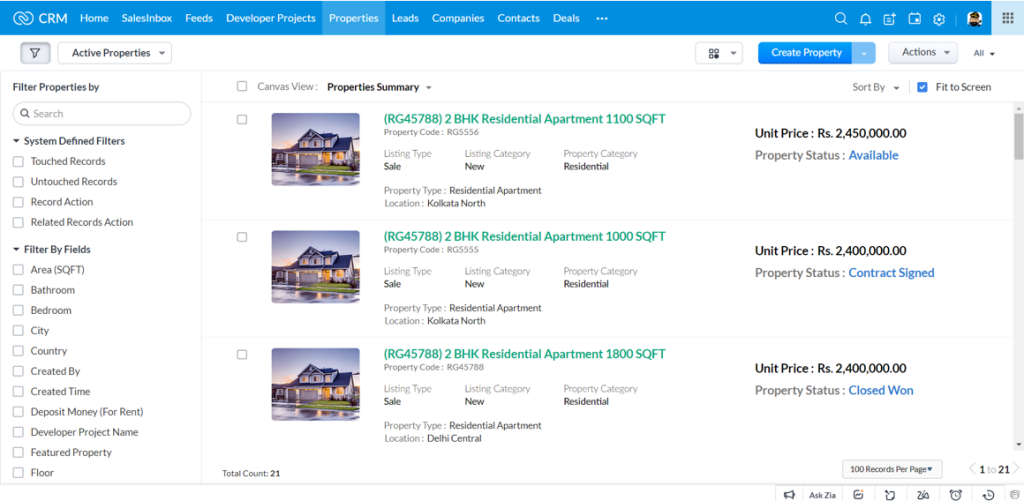Image resolution: width=1024 pixels, height=501 pixels.
Task: Click the announcements megaphone icon
Action: pyautogui.click(x=789, y=494)
